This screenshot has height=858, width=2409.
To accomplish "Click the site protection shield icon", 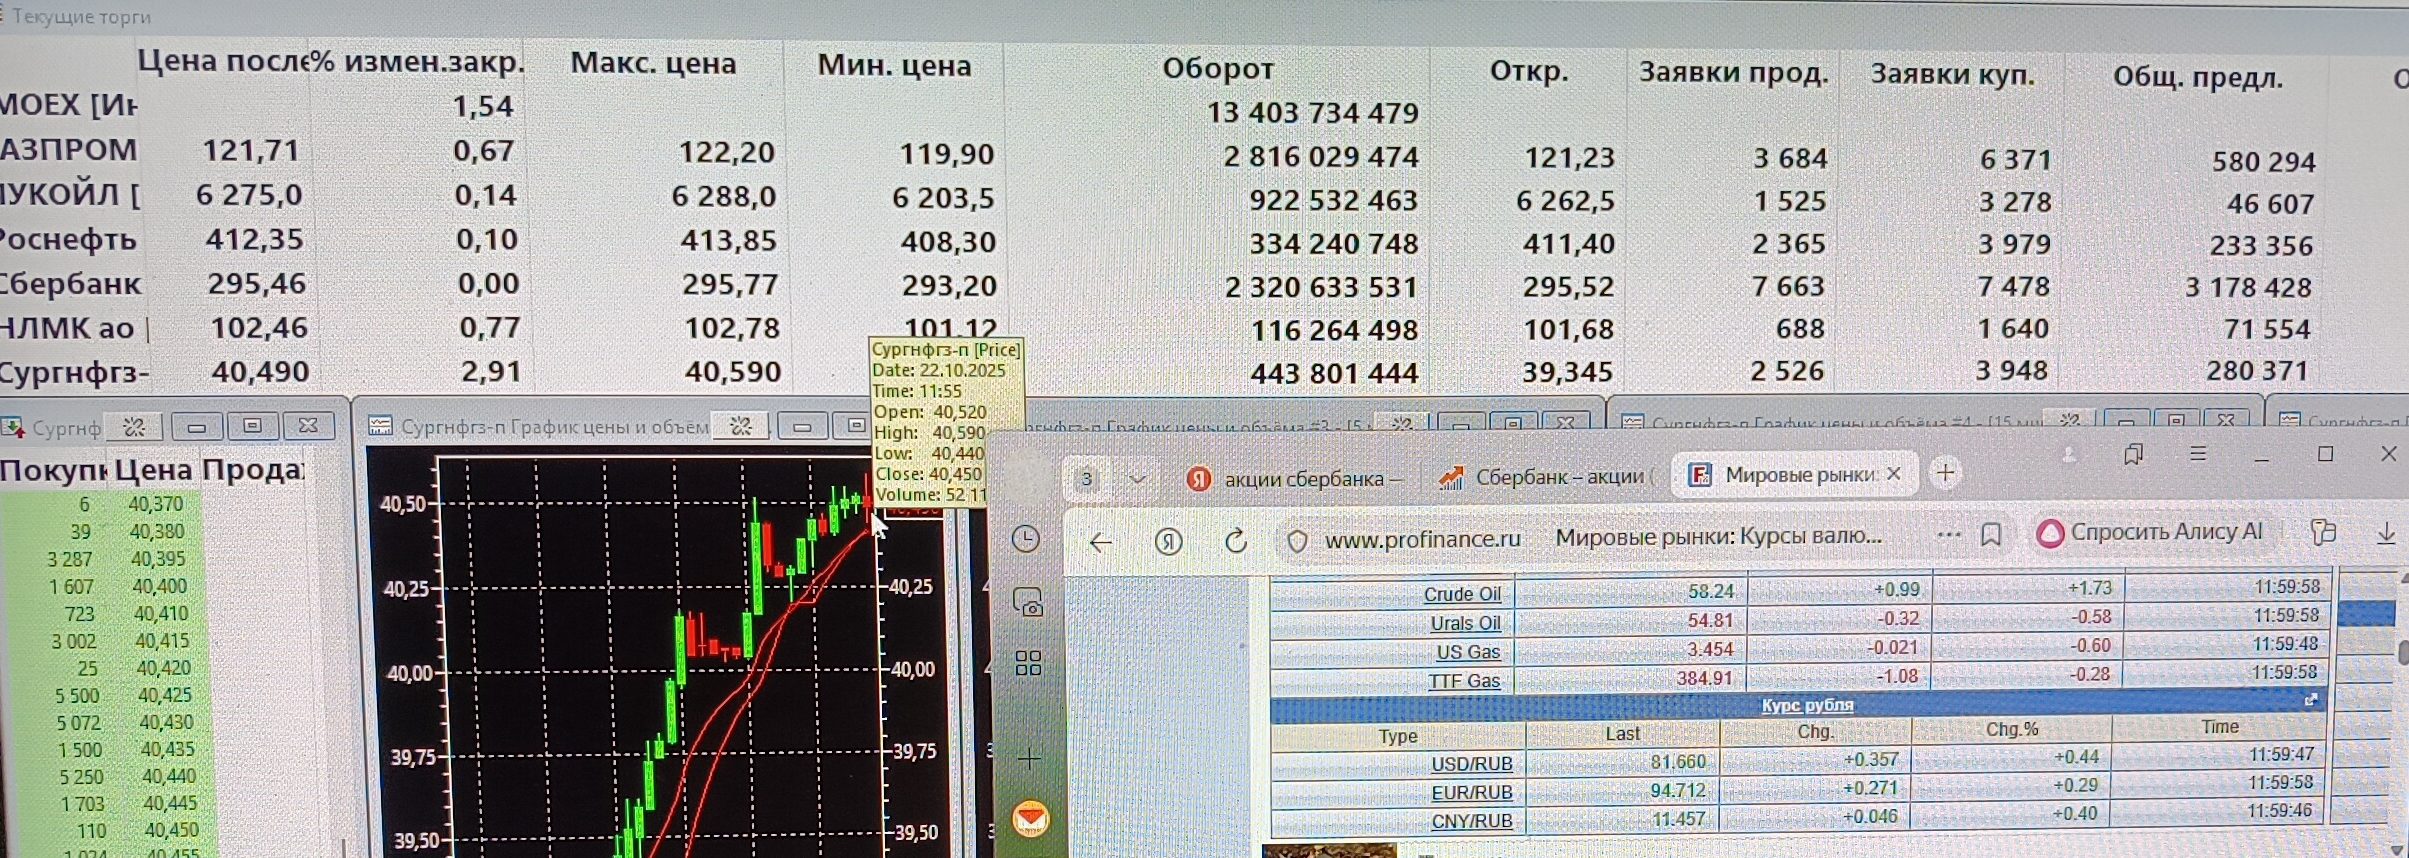I will (x=1297, y=541).
